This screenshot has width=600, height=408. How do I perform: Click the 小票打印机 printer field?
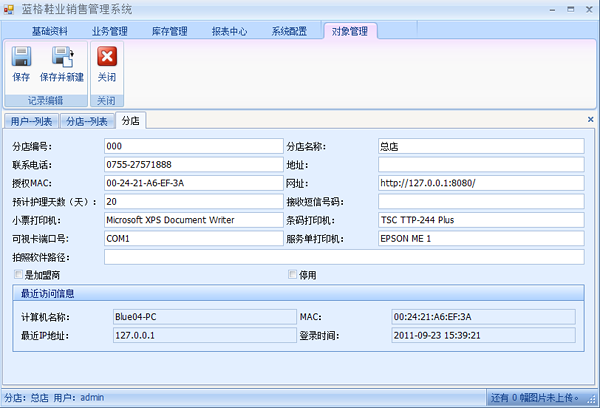(x=193, y=221)
